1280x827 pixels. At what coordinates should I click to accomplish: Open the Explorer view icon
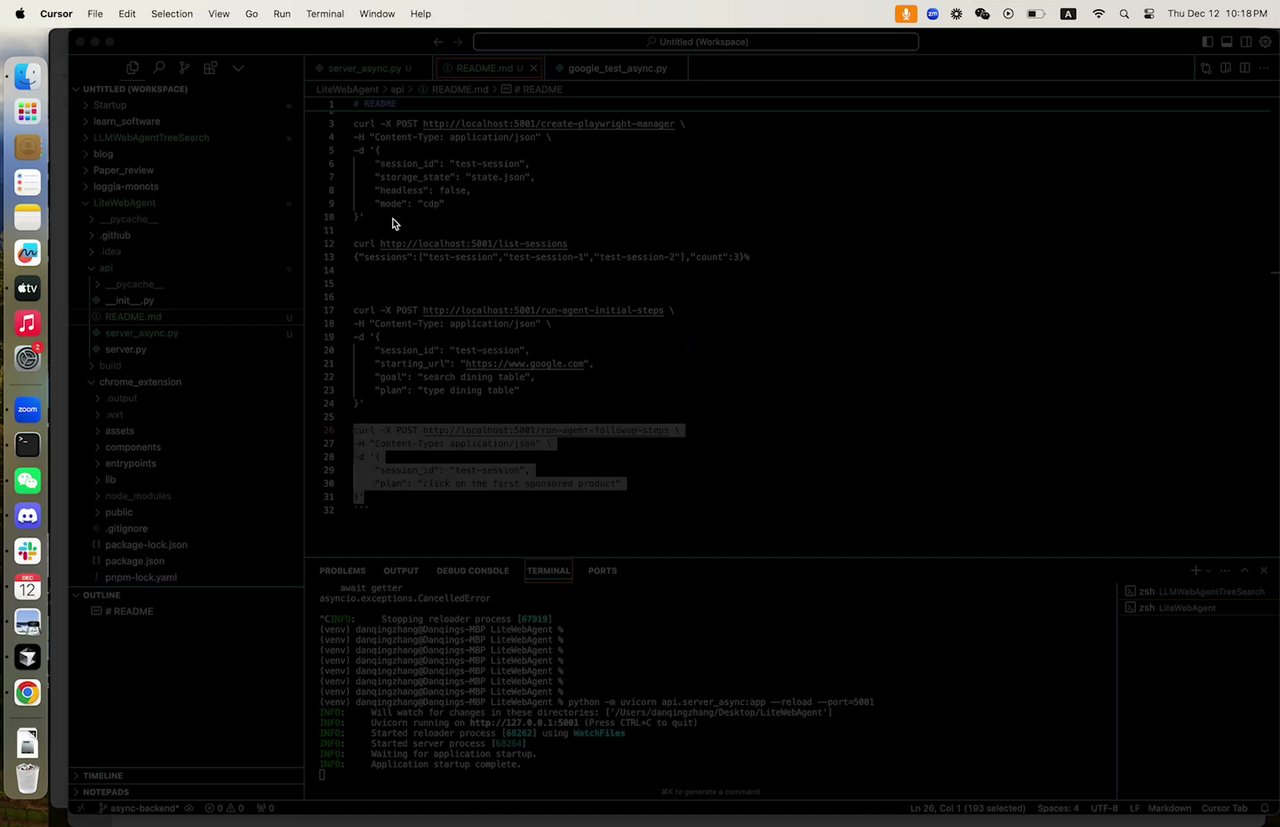[132, 68]
